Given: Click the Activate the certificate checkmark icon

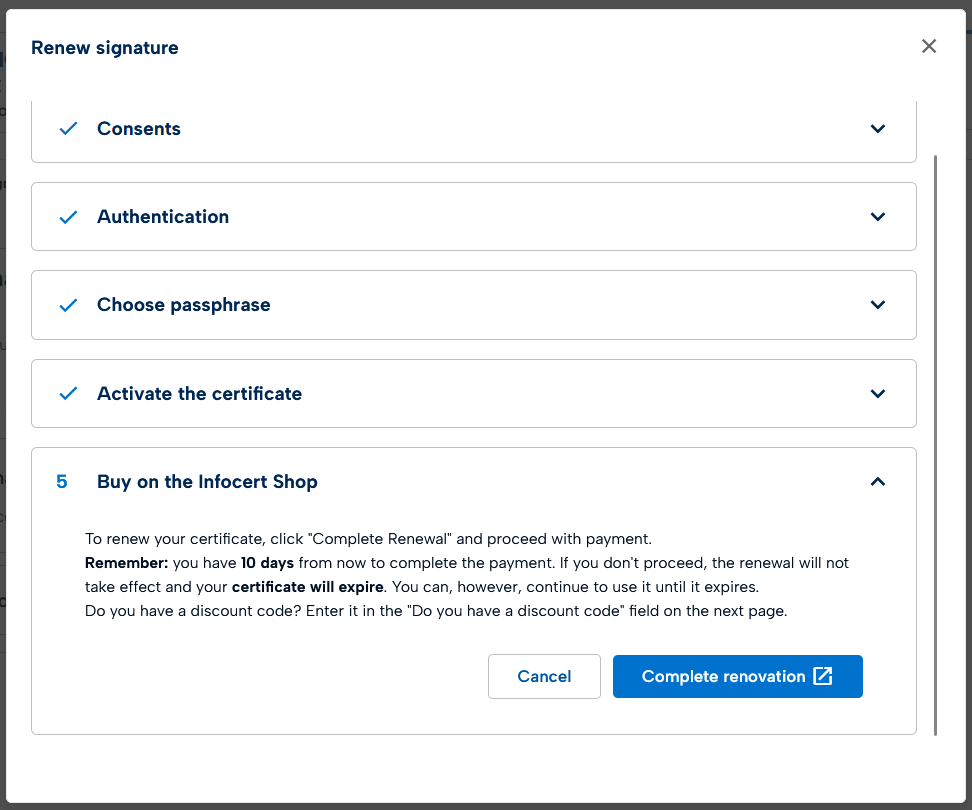Looking at the screenshot, I should (x=68, y=394).
